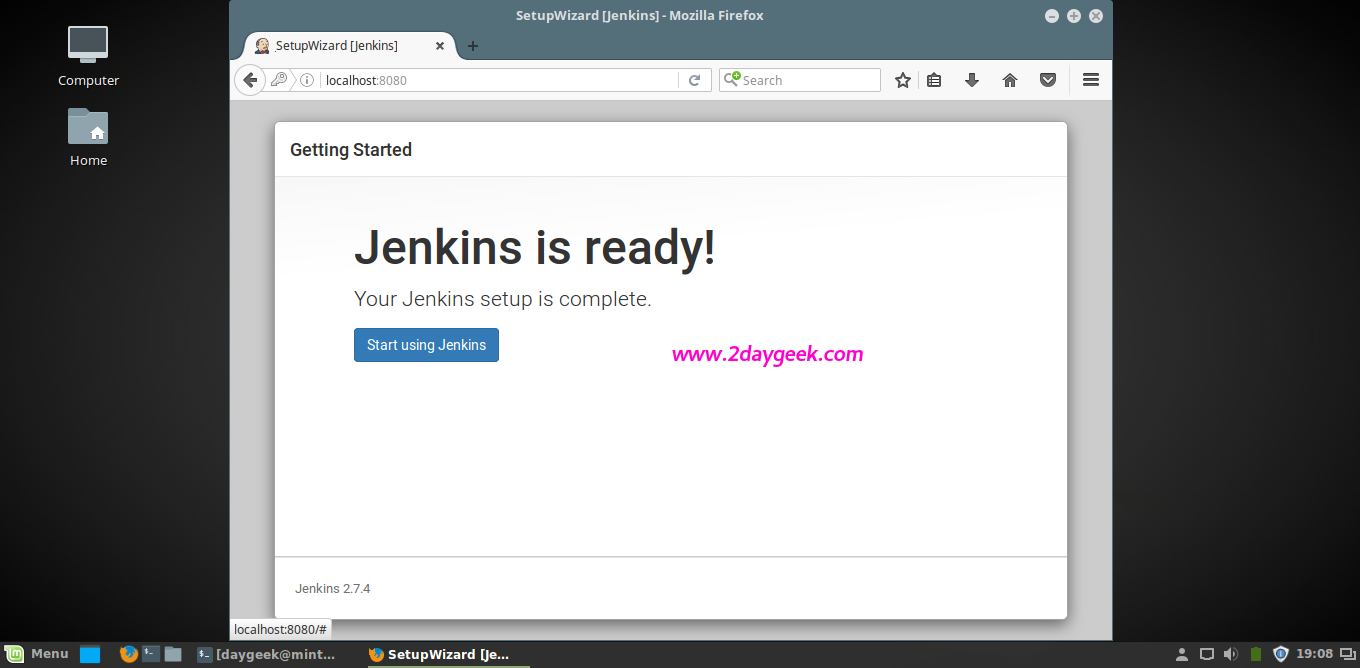This screenshot has width=1360, height=668.
Task: Click the Start using Jenkins button
Action: [426, 345]
